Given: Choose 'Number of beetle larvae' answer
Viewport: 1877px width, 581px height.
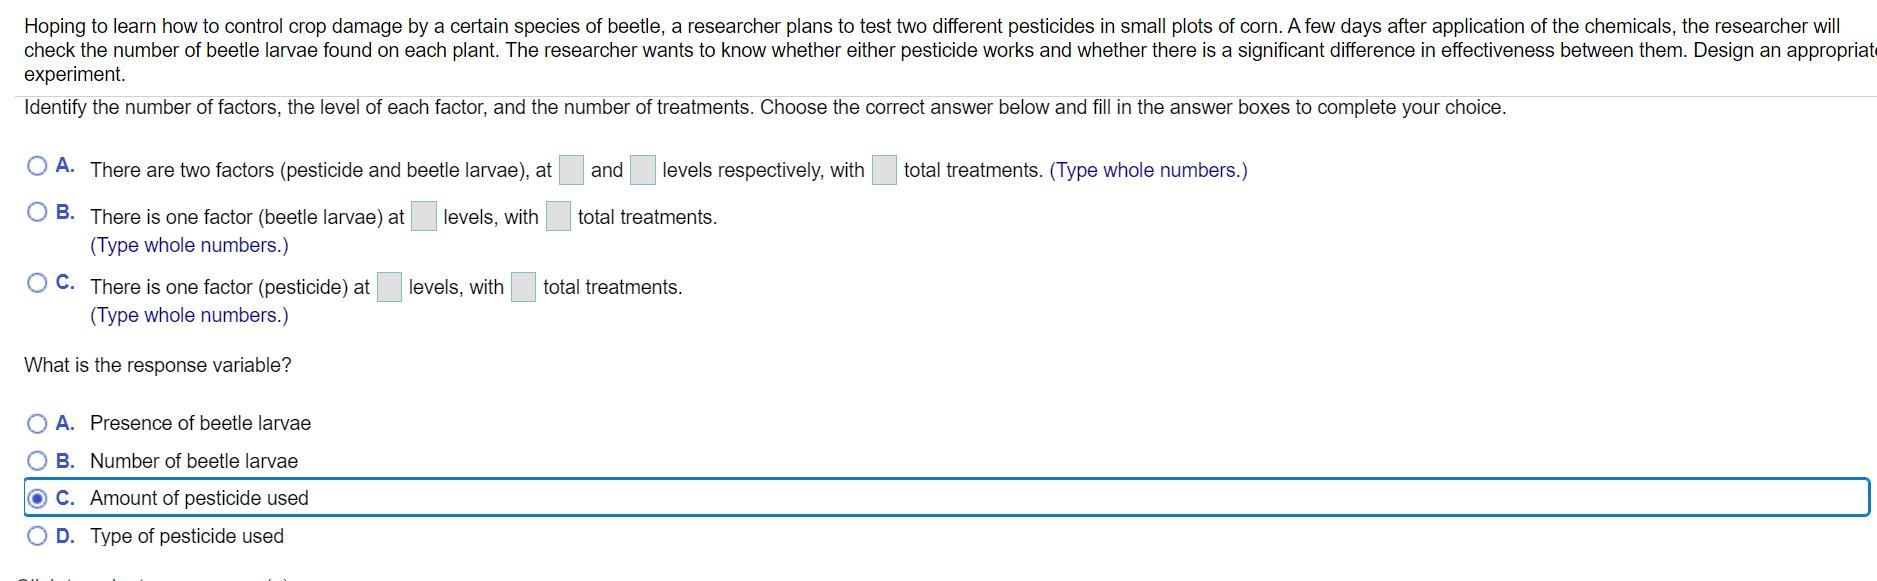Looking at the screenshot, I should (37, 461).
